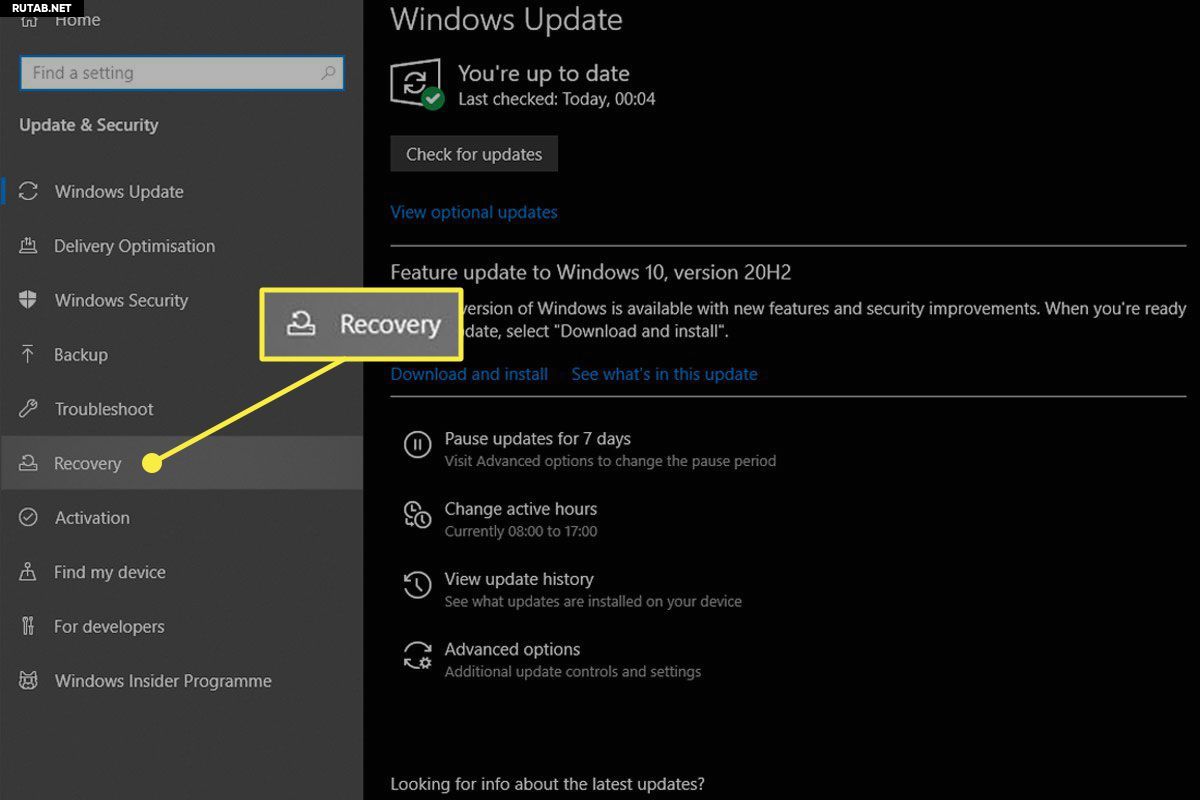Click the Find my device person icon
Screen dimensions: 1200x800
(29, 572)
